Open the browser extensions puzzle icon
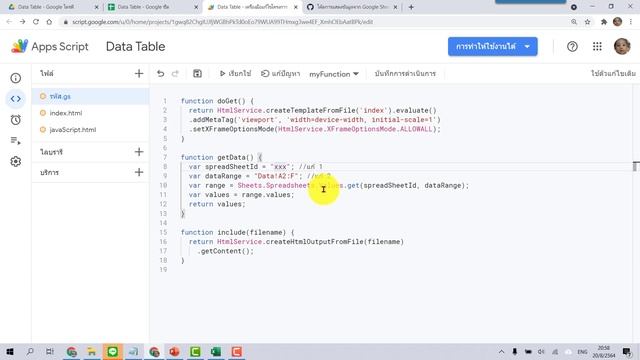Viewport: 640px width, 360px height. pyautogui.click(x=604, y=22)
